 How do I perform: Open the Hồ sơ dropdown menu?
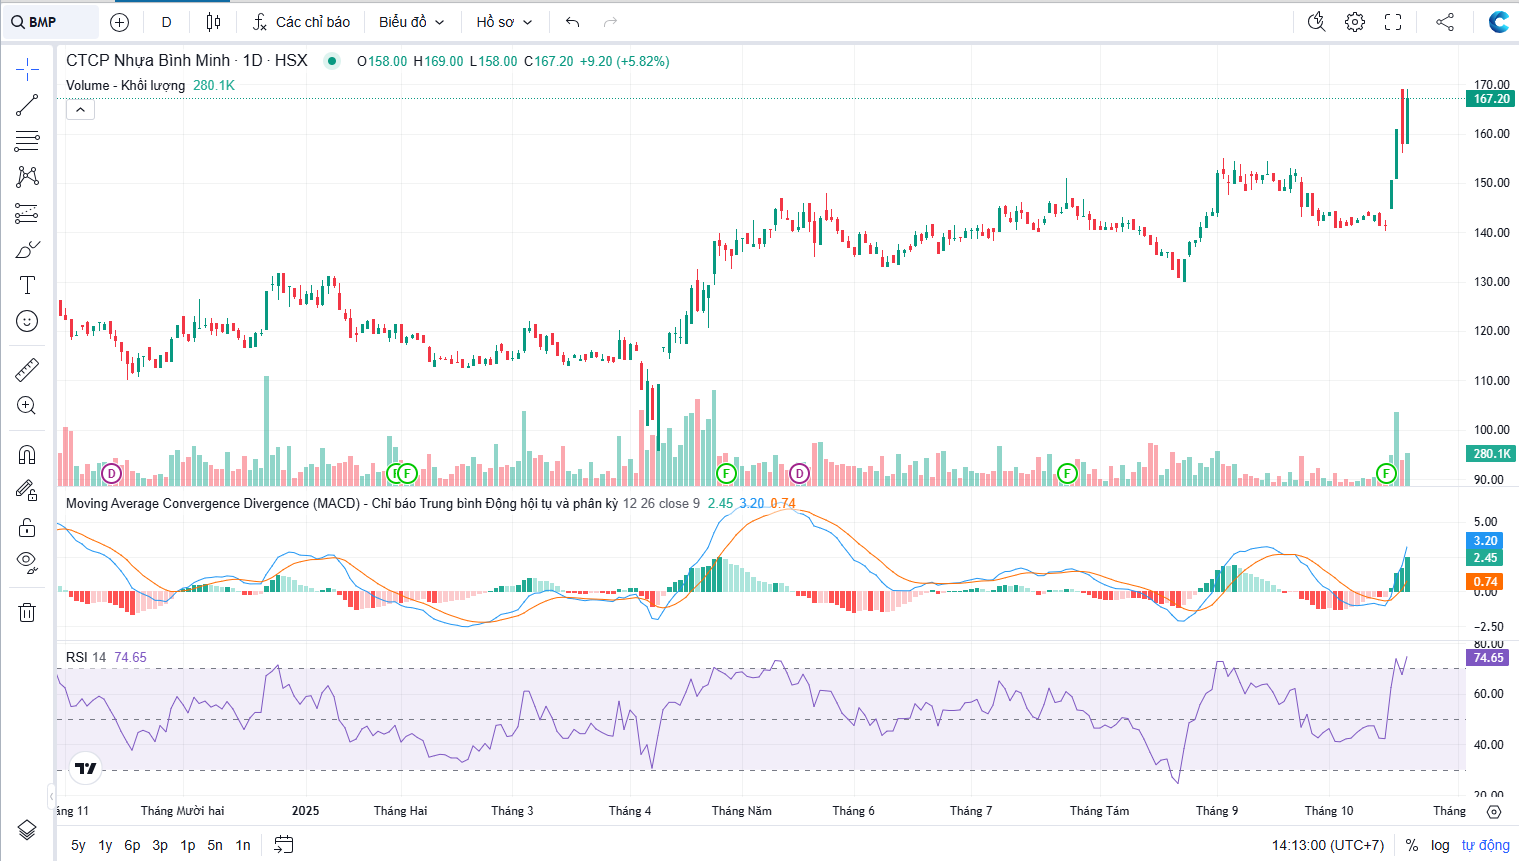(504, 22)
